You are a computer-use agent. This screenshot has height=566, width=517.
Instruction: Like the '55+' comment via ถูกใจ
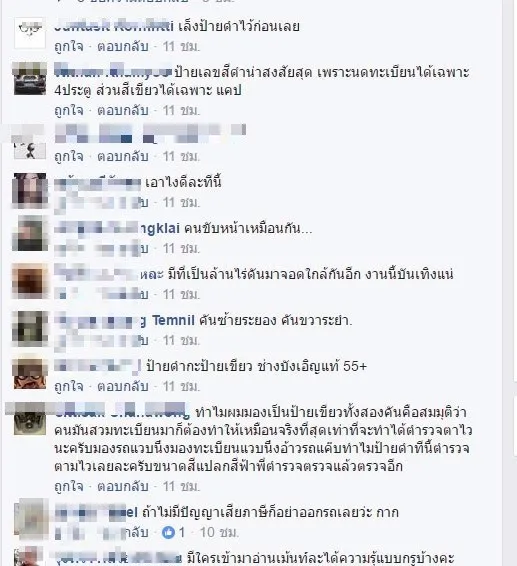click(x=69, y=387)
